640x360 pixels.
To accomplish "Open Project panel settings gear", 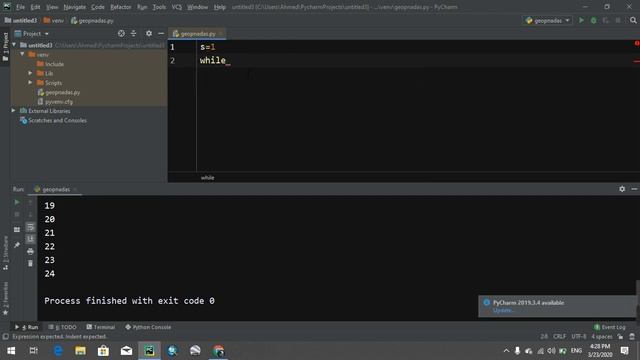I will click(149, 33).
